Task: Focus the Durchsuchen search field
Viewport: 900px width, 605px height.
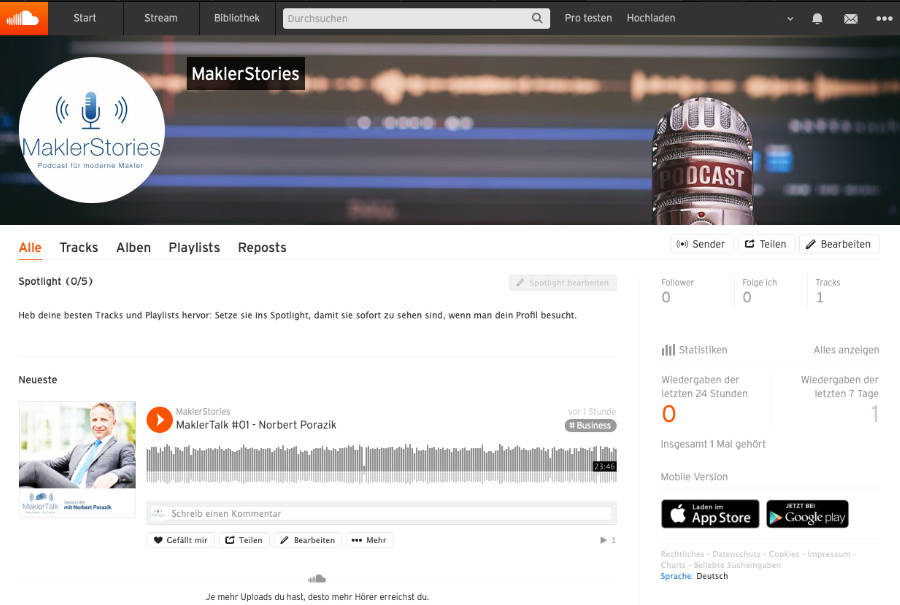Action: 416,18
